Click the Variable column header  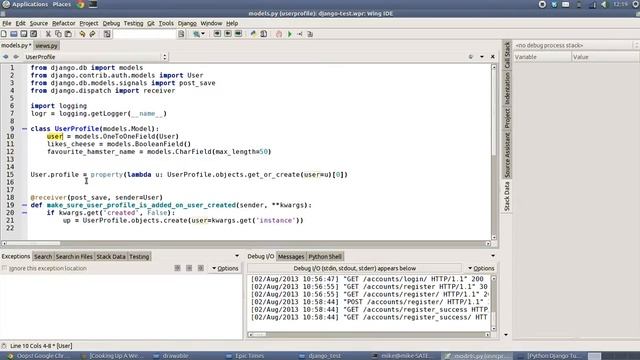pos(542,57)
